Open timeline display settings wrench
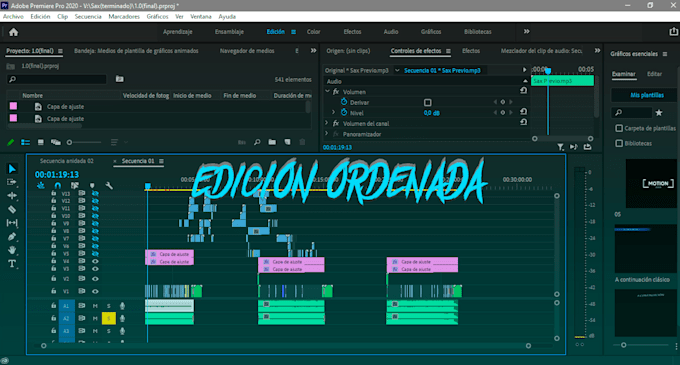The image size is (680, 365). [x=109, y=186]
